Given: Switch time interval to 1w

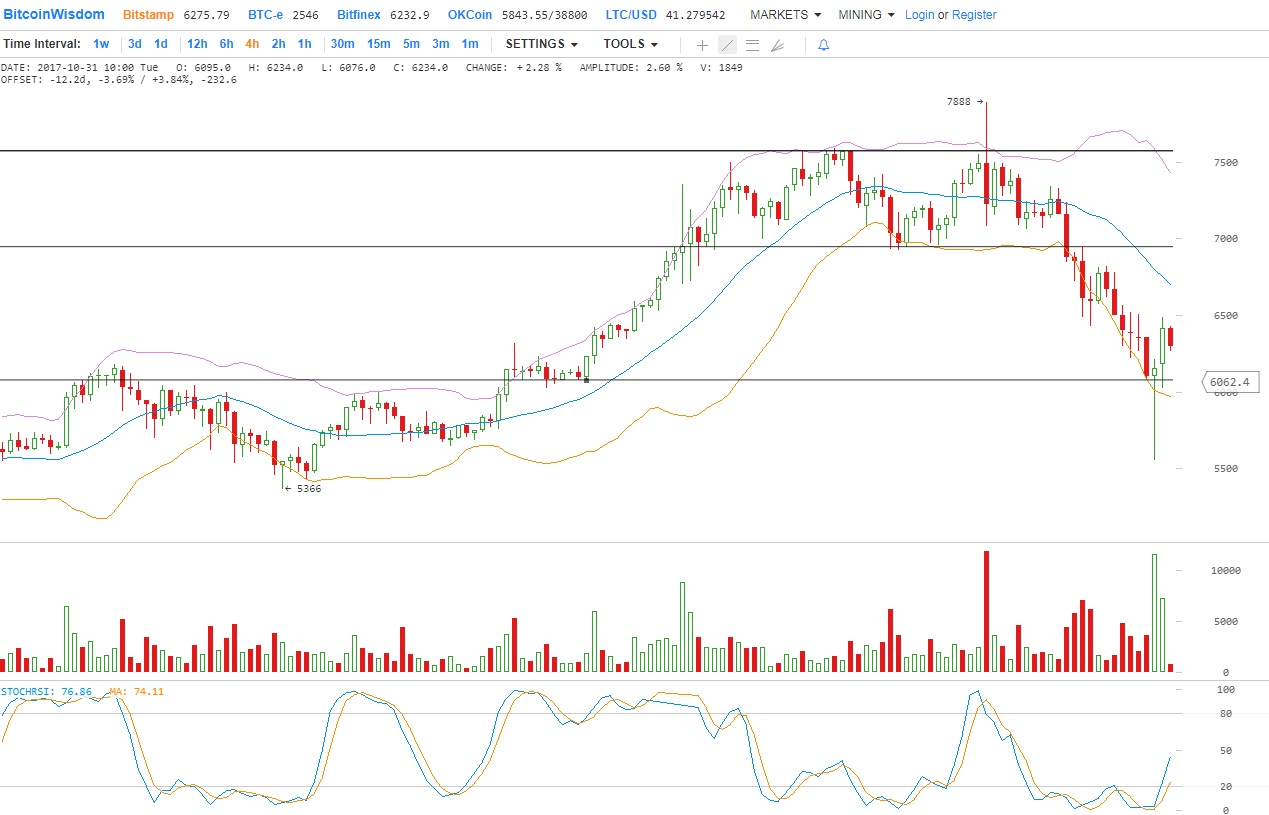Looking at the screenshot, I should [x=101, y=44].
